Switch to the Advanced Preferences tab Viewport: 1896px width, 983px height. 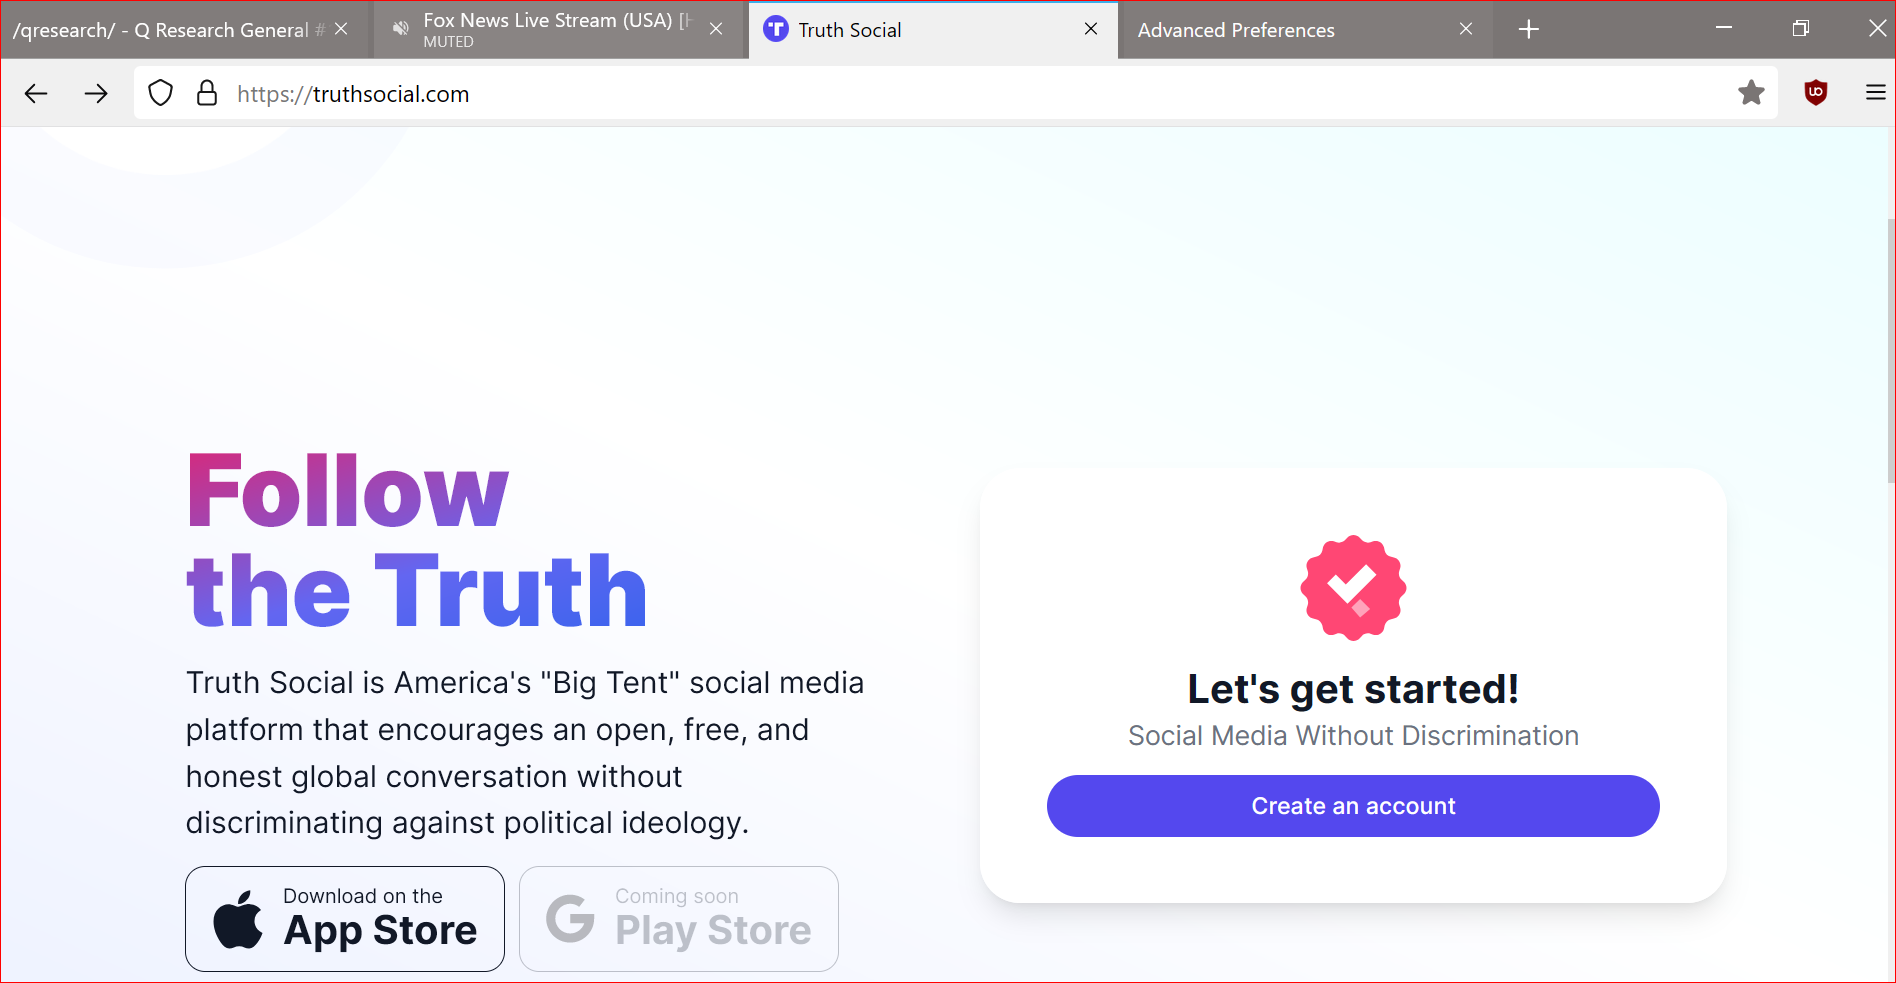point(1306,30)
